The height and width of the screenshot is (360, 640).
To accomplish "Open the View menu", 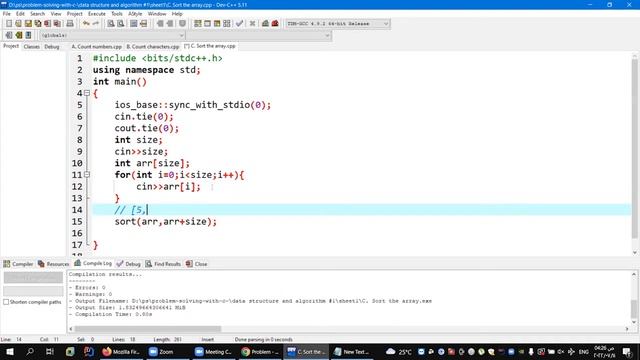I will (56, 13).
